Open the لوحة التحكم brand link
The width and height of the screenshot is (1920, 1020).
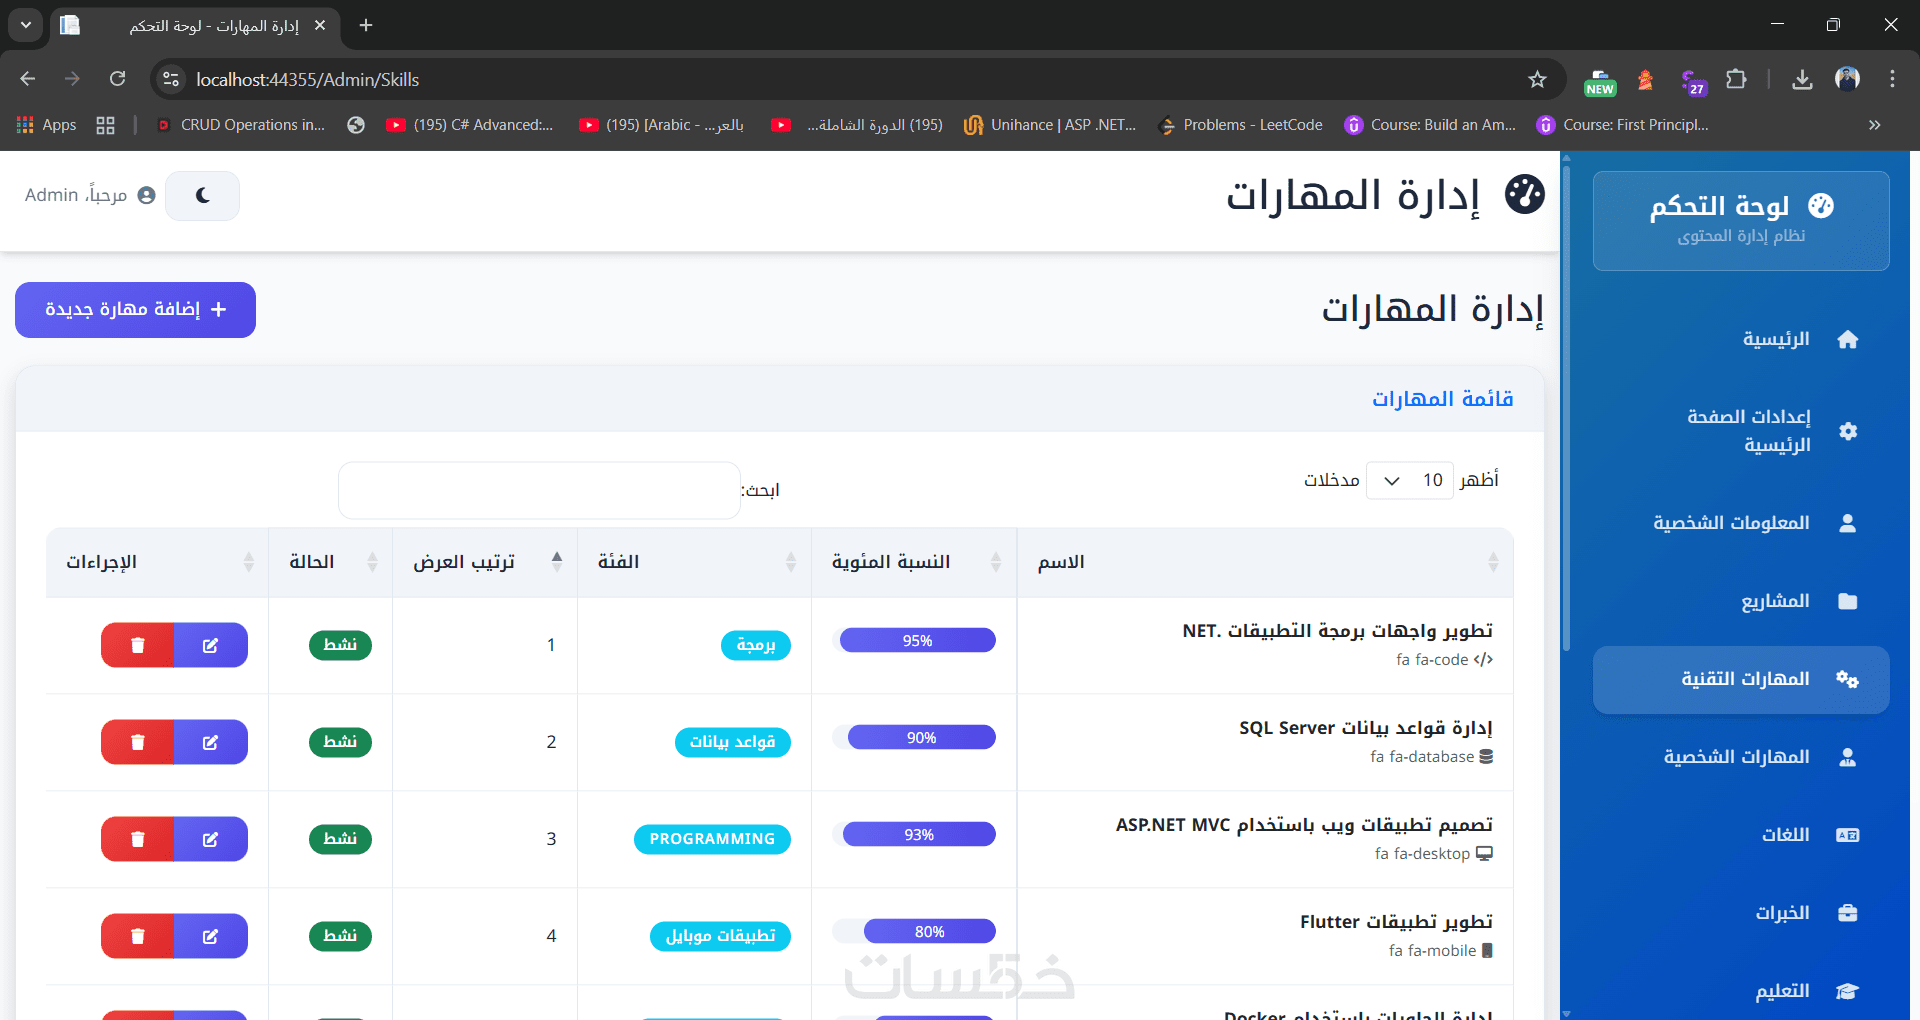click(1741, 221)
